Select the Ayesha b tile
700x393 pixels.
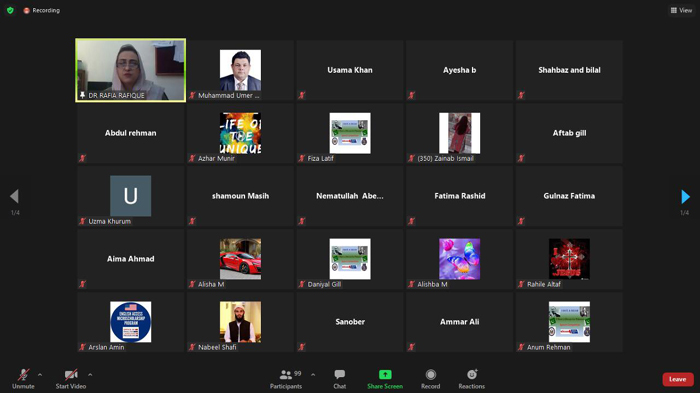pos(459,70)
